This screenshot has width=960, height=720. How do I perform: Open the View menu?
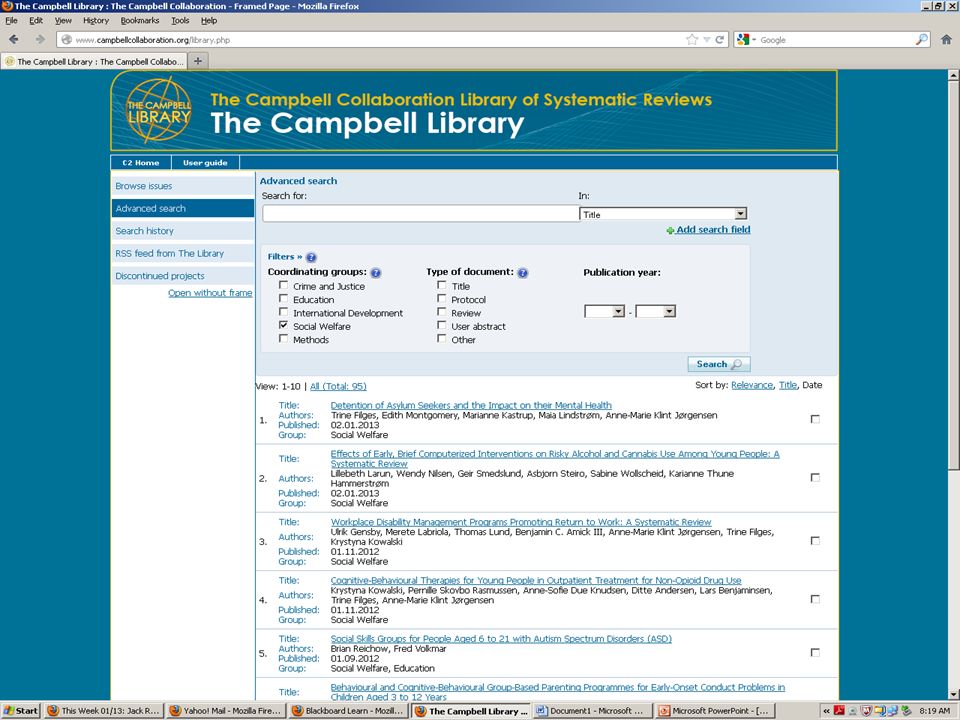click(x=63, y=20)
